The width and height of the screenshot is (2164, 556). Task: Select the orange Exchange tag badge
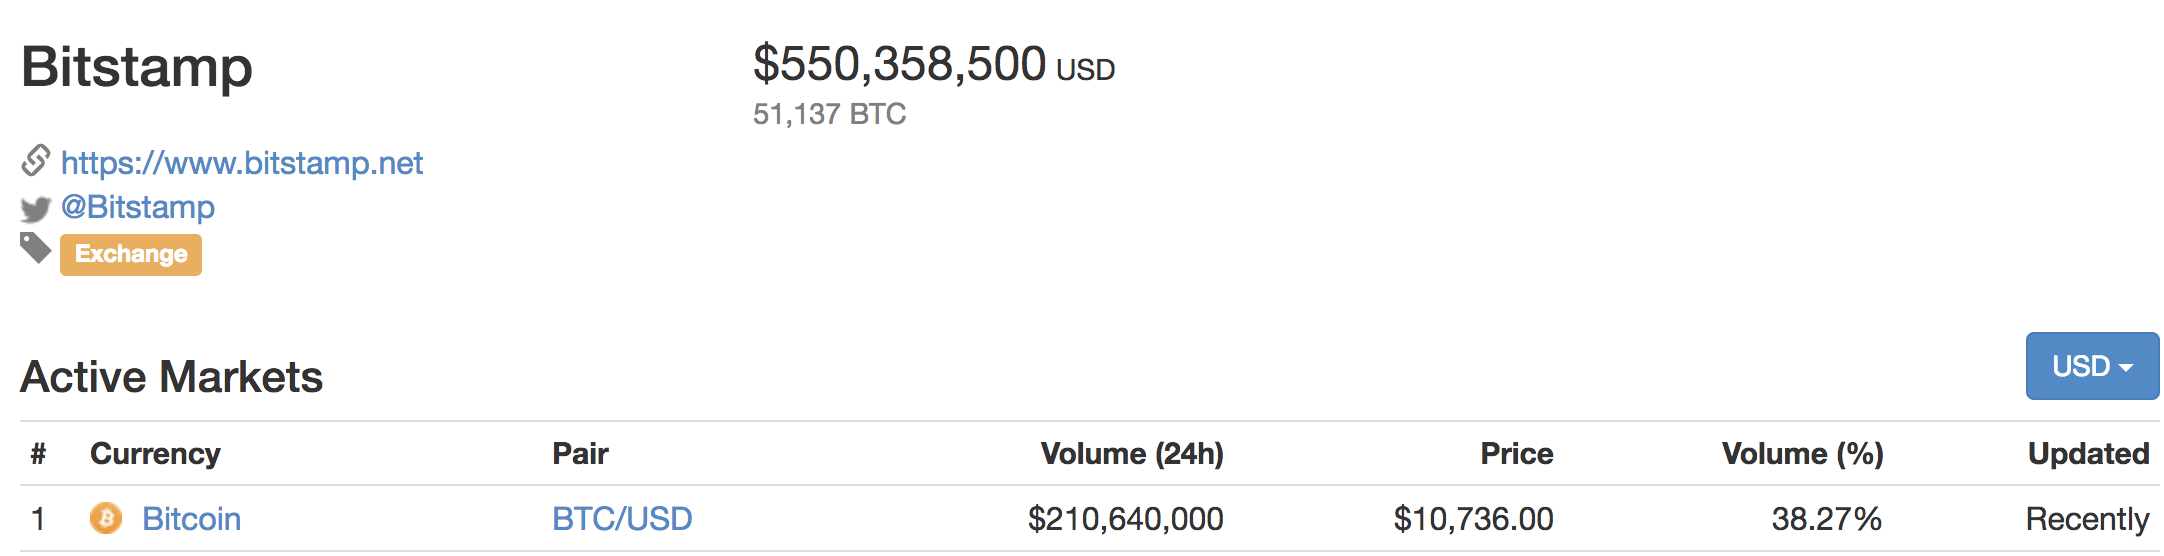pyautogui.click(x=131, y=254)
